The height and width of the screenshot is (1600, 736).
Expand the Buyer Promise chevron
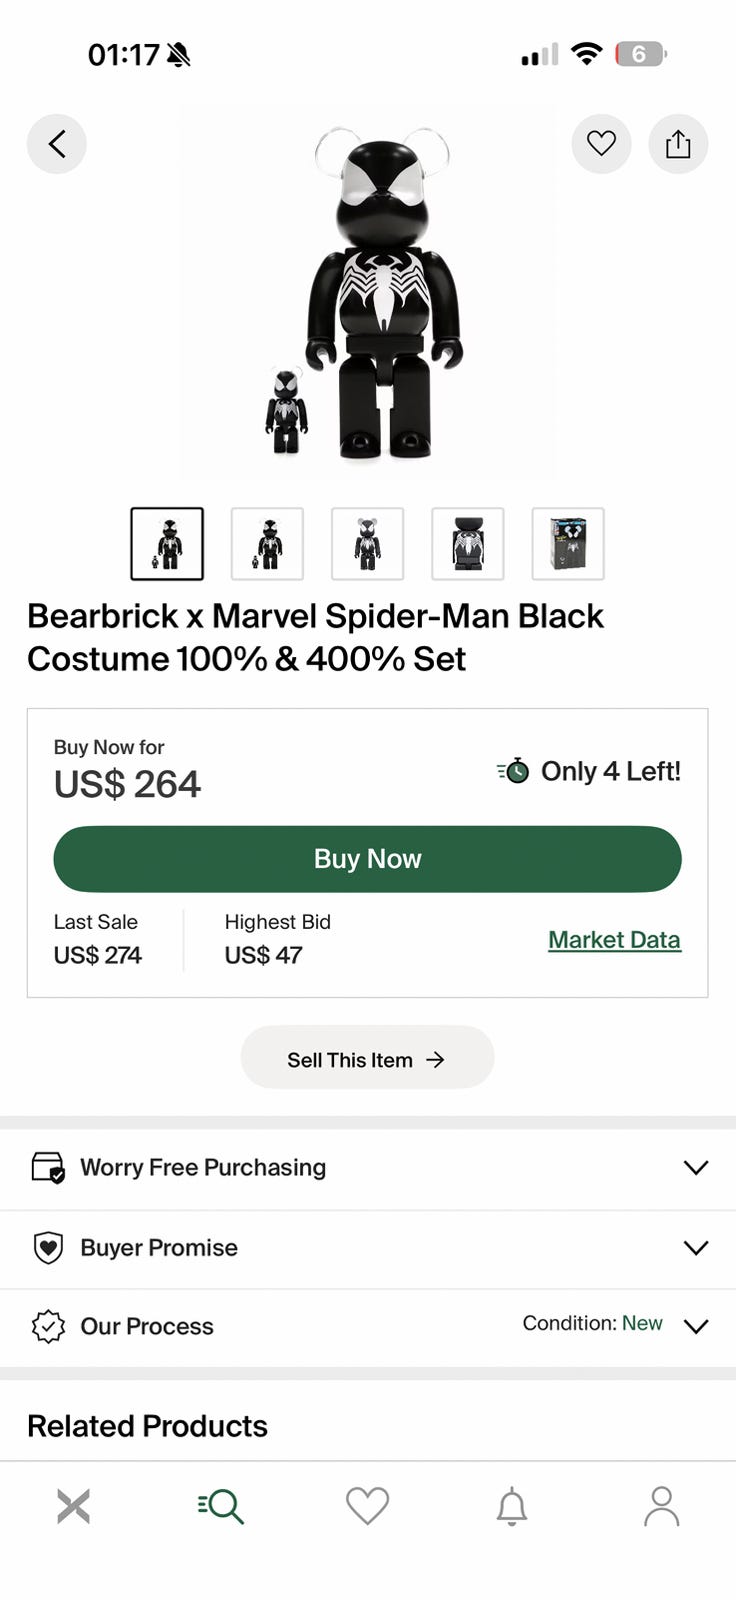pos(695,1247)
